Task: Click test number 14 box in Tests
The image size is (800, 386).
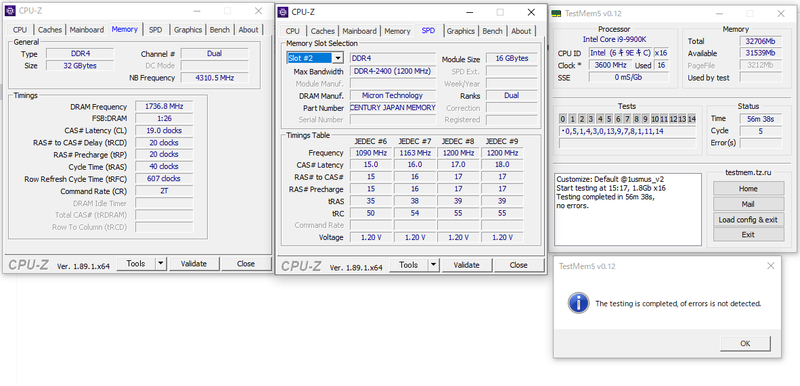Action: point(691,119)
